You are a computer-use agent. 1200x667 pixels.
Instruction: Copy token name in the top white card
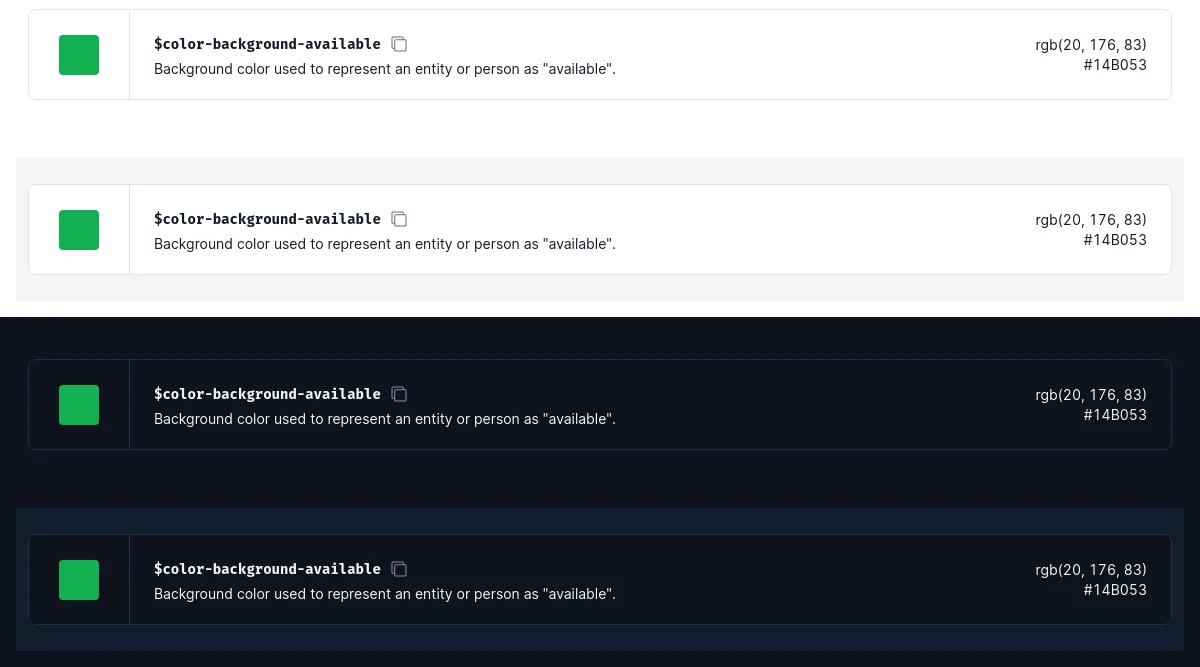click(x=399, y=44)
